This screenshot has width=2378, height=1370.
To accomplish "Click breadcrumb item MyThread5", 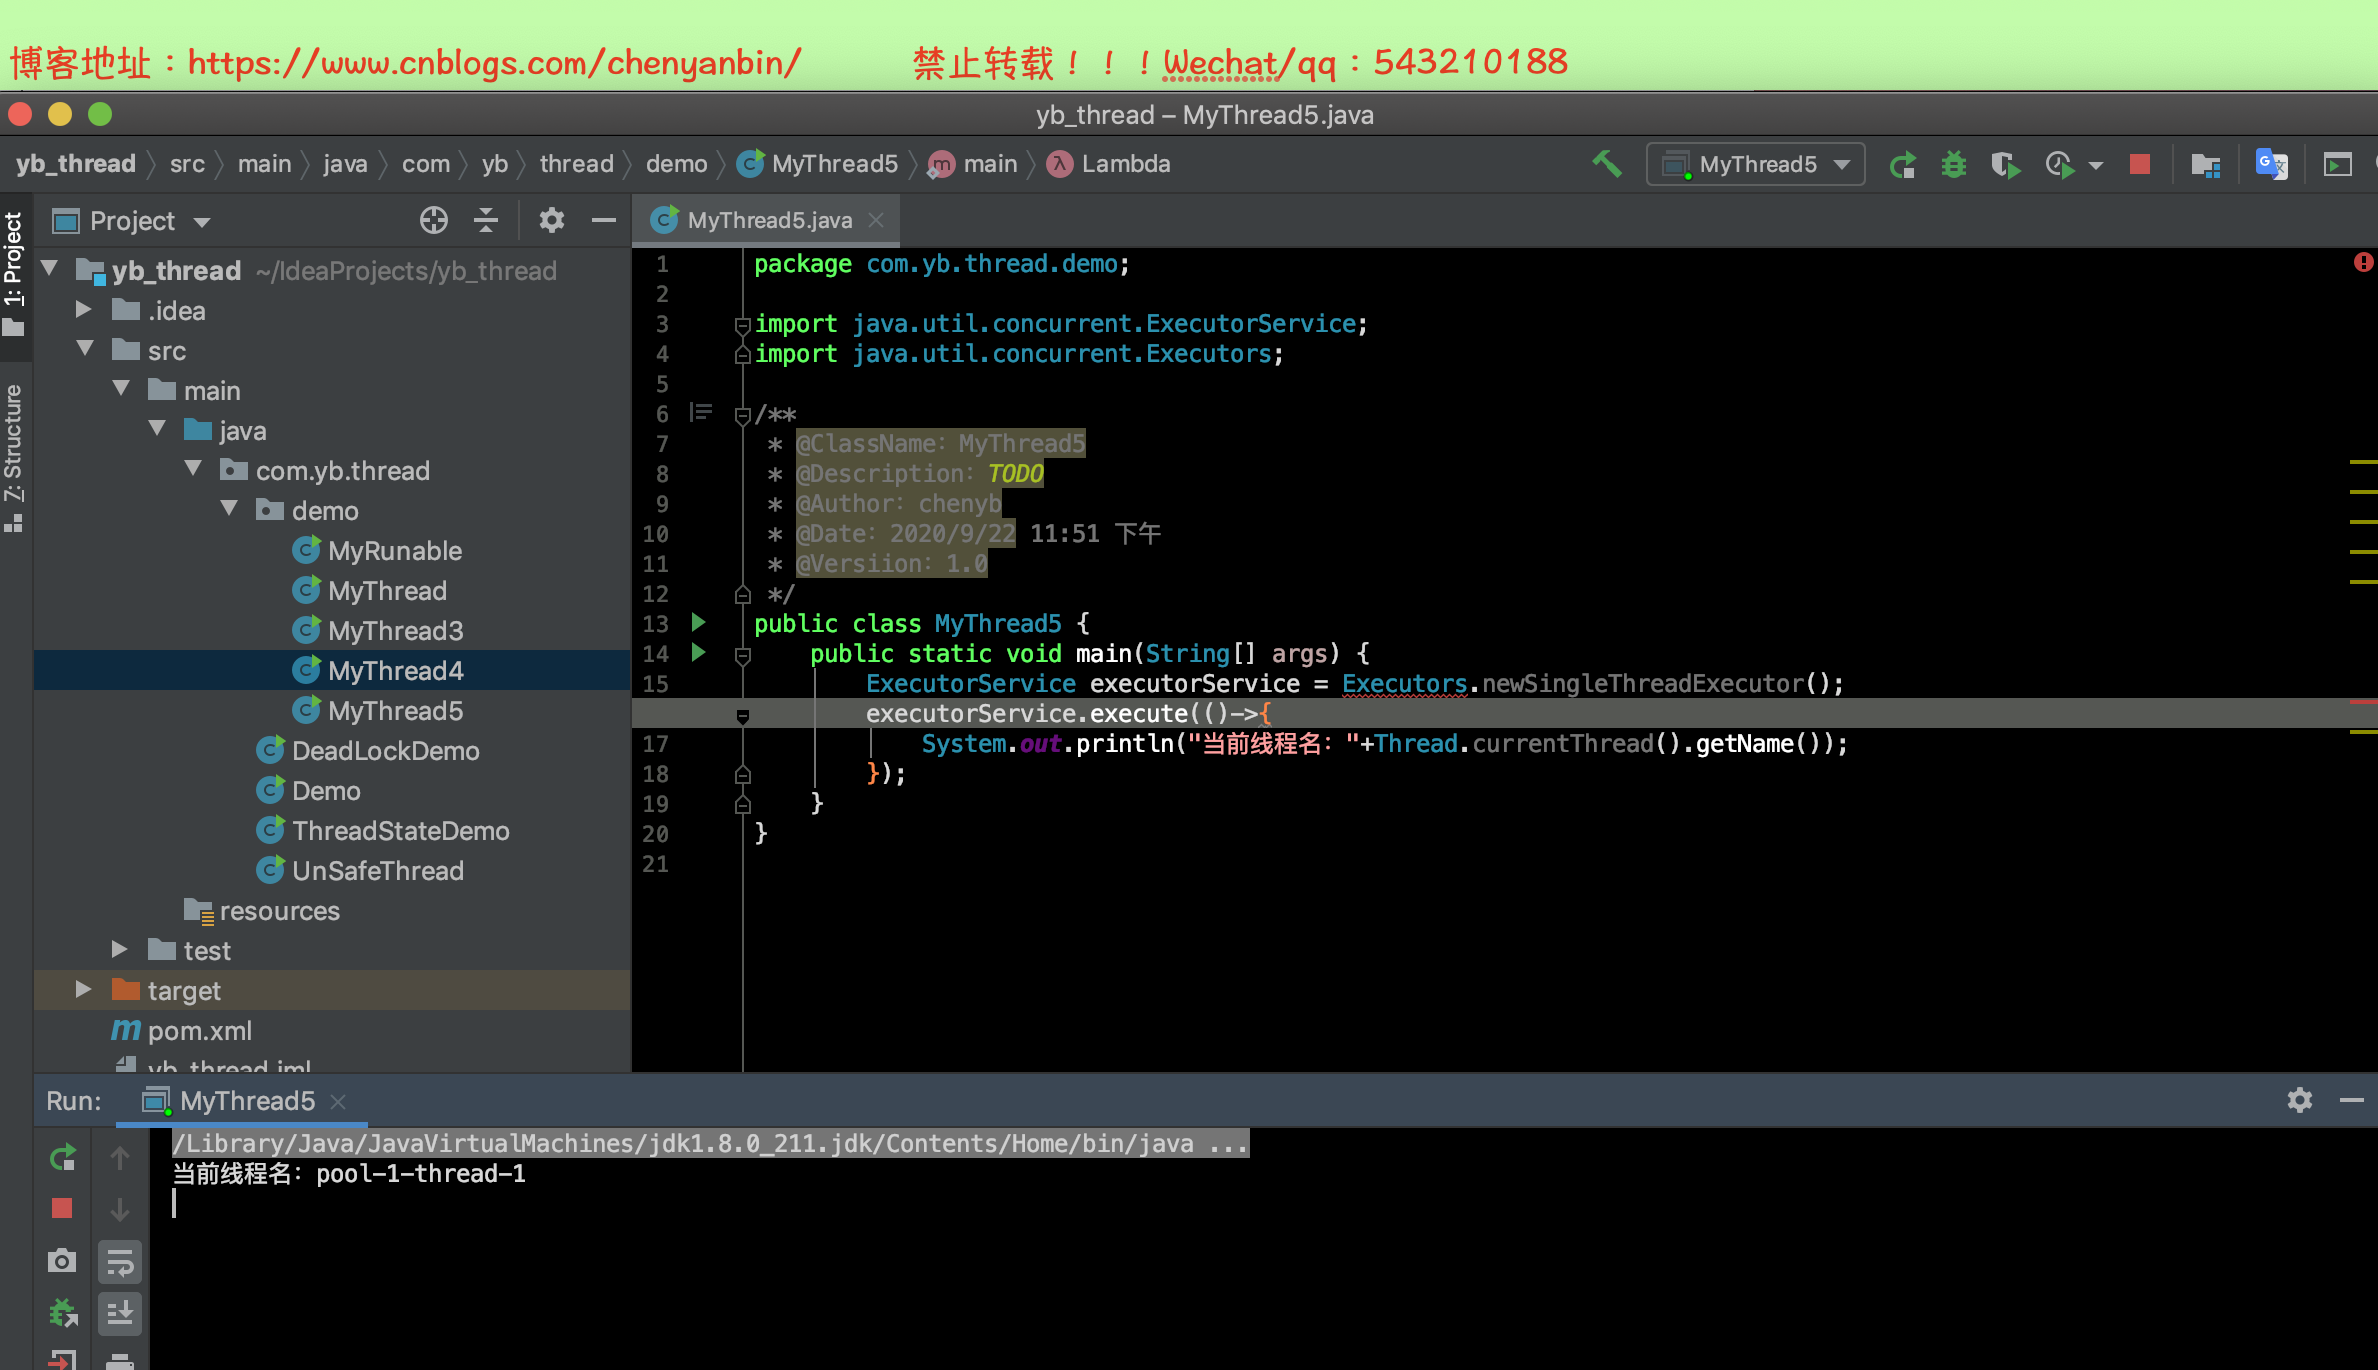I will click(x=817, y=164).
